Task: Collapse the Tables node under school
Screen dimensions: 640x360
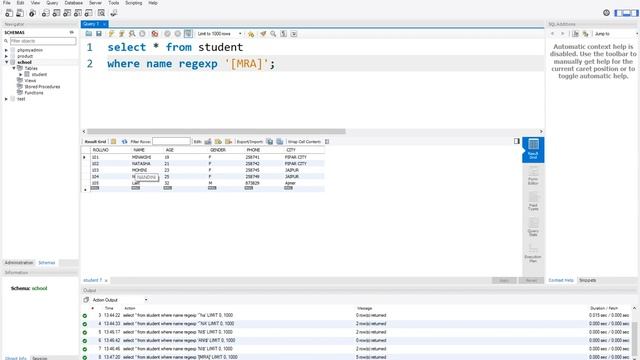Action: coord(13,69)
